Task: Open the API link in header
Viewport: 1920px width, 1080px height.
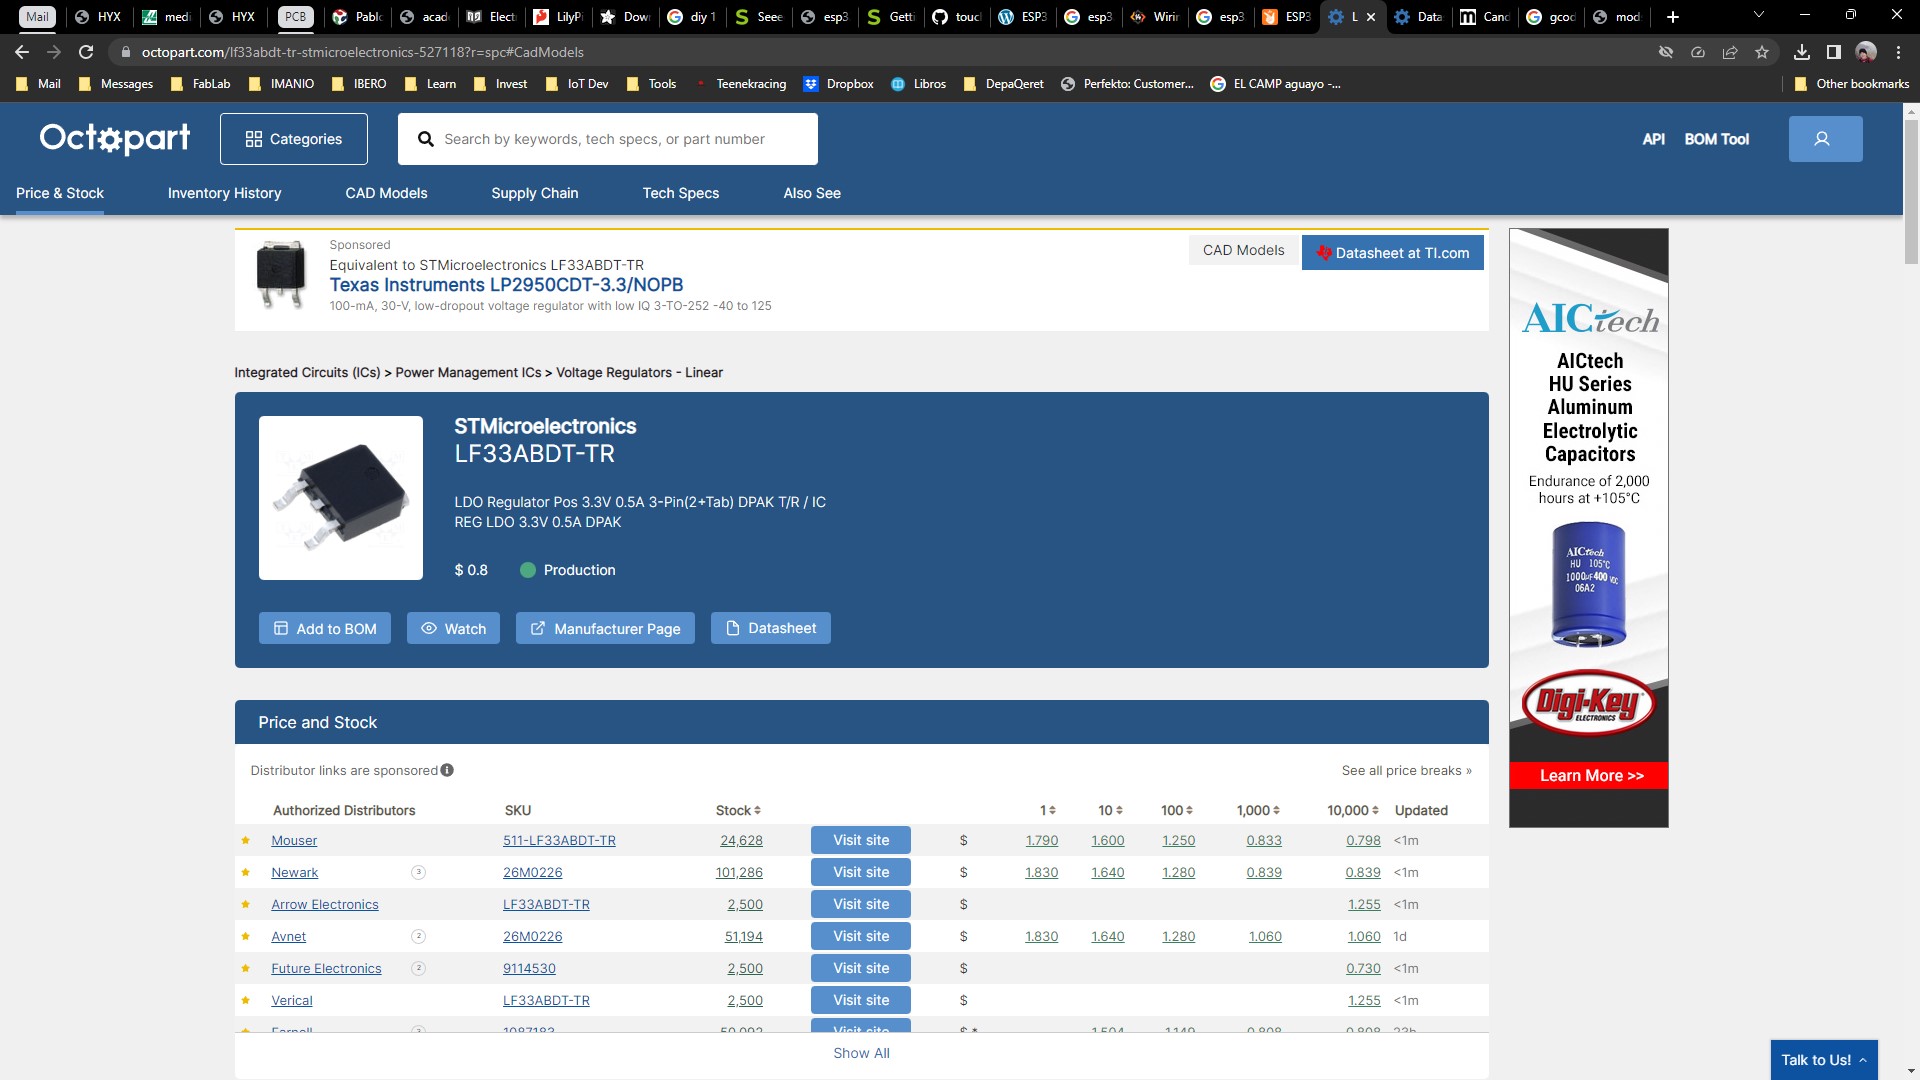Action: 1653,139
